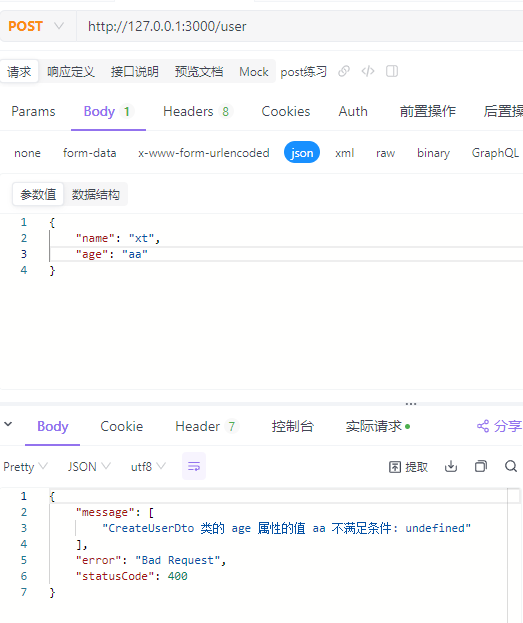523x623 pixels.
Task: Choose the none body type
Action: 27,153
